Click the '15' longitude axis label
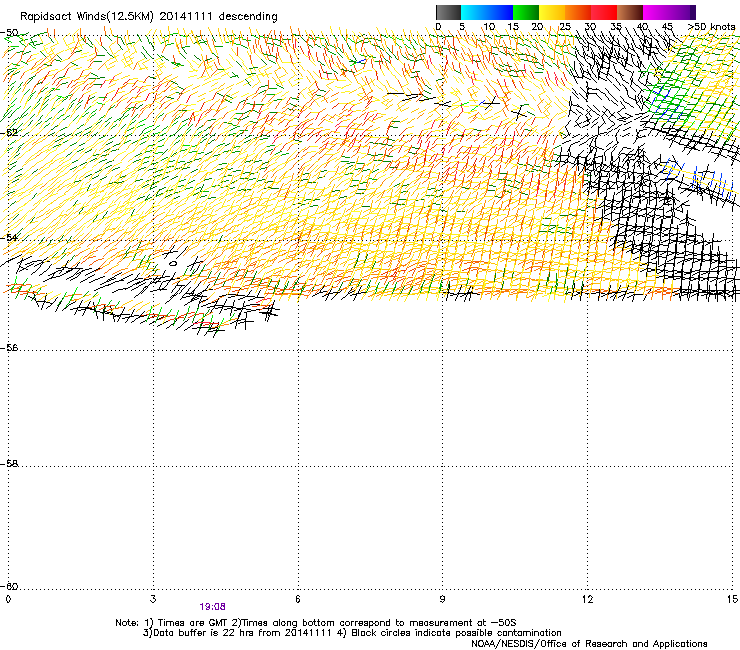 click(x=732, y=599)
